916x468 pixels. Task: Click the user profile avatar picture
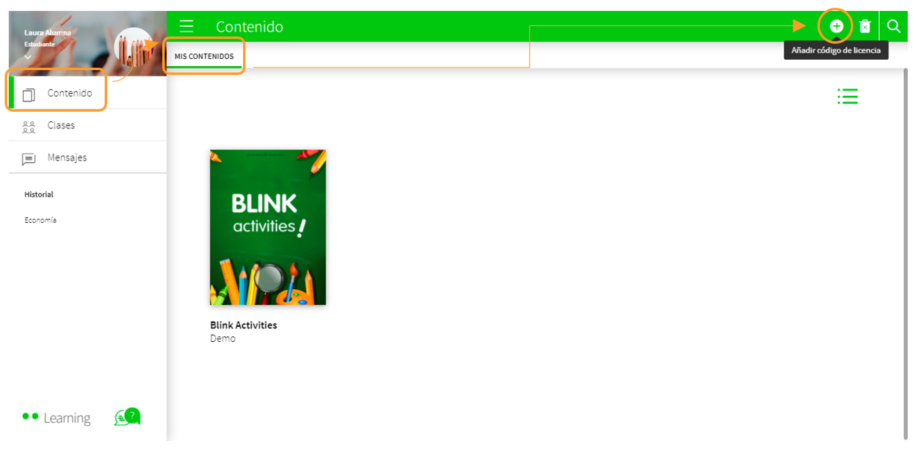135,47
